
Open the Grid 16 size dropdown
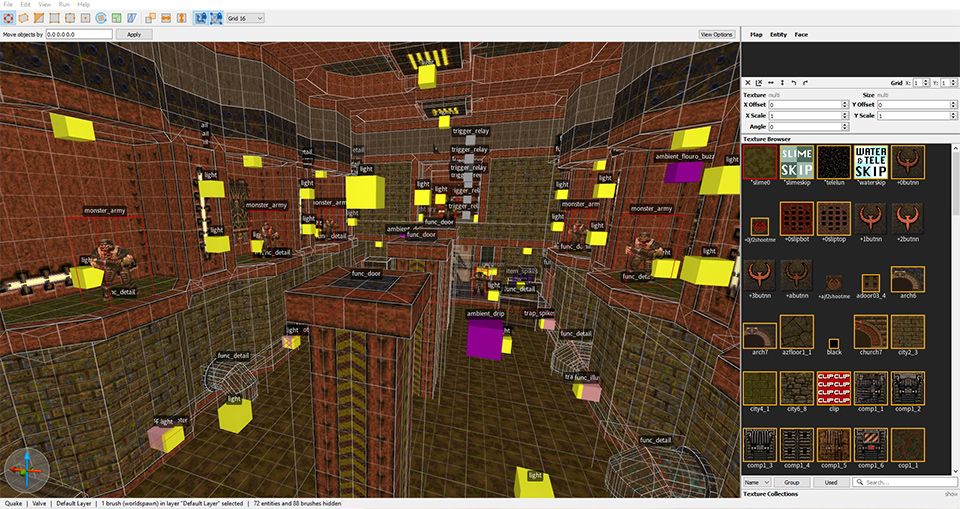245,18
